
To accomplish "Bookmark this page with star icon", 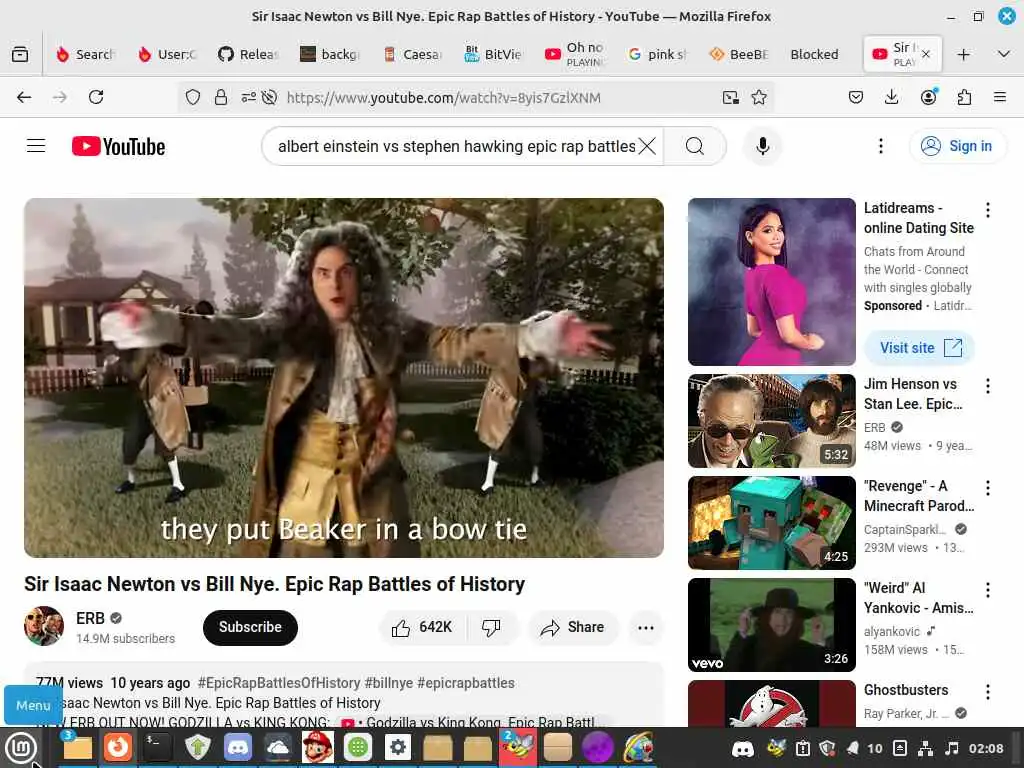I will coord(759,97).
